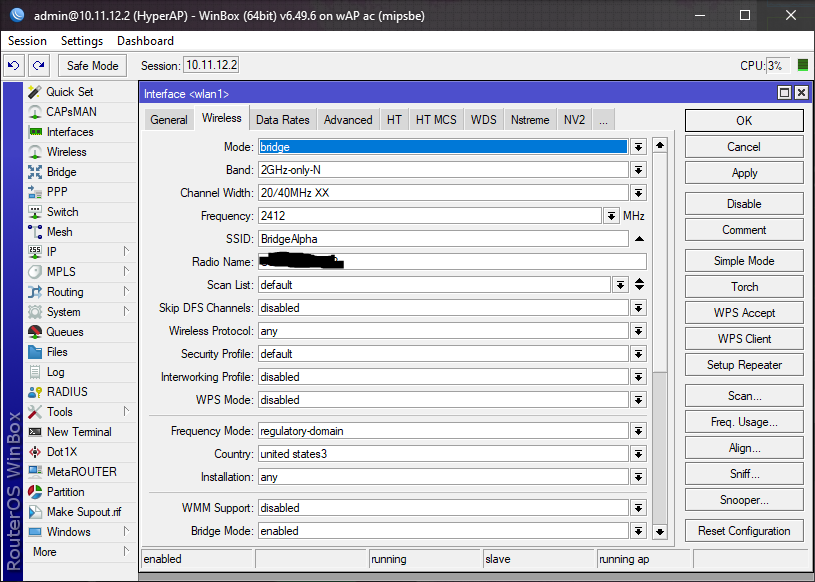Viewport: 815px width, 582px height.
Task: Expand the Band dropdown
Action: click(638, 170)
